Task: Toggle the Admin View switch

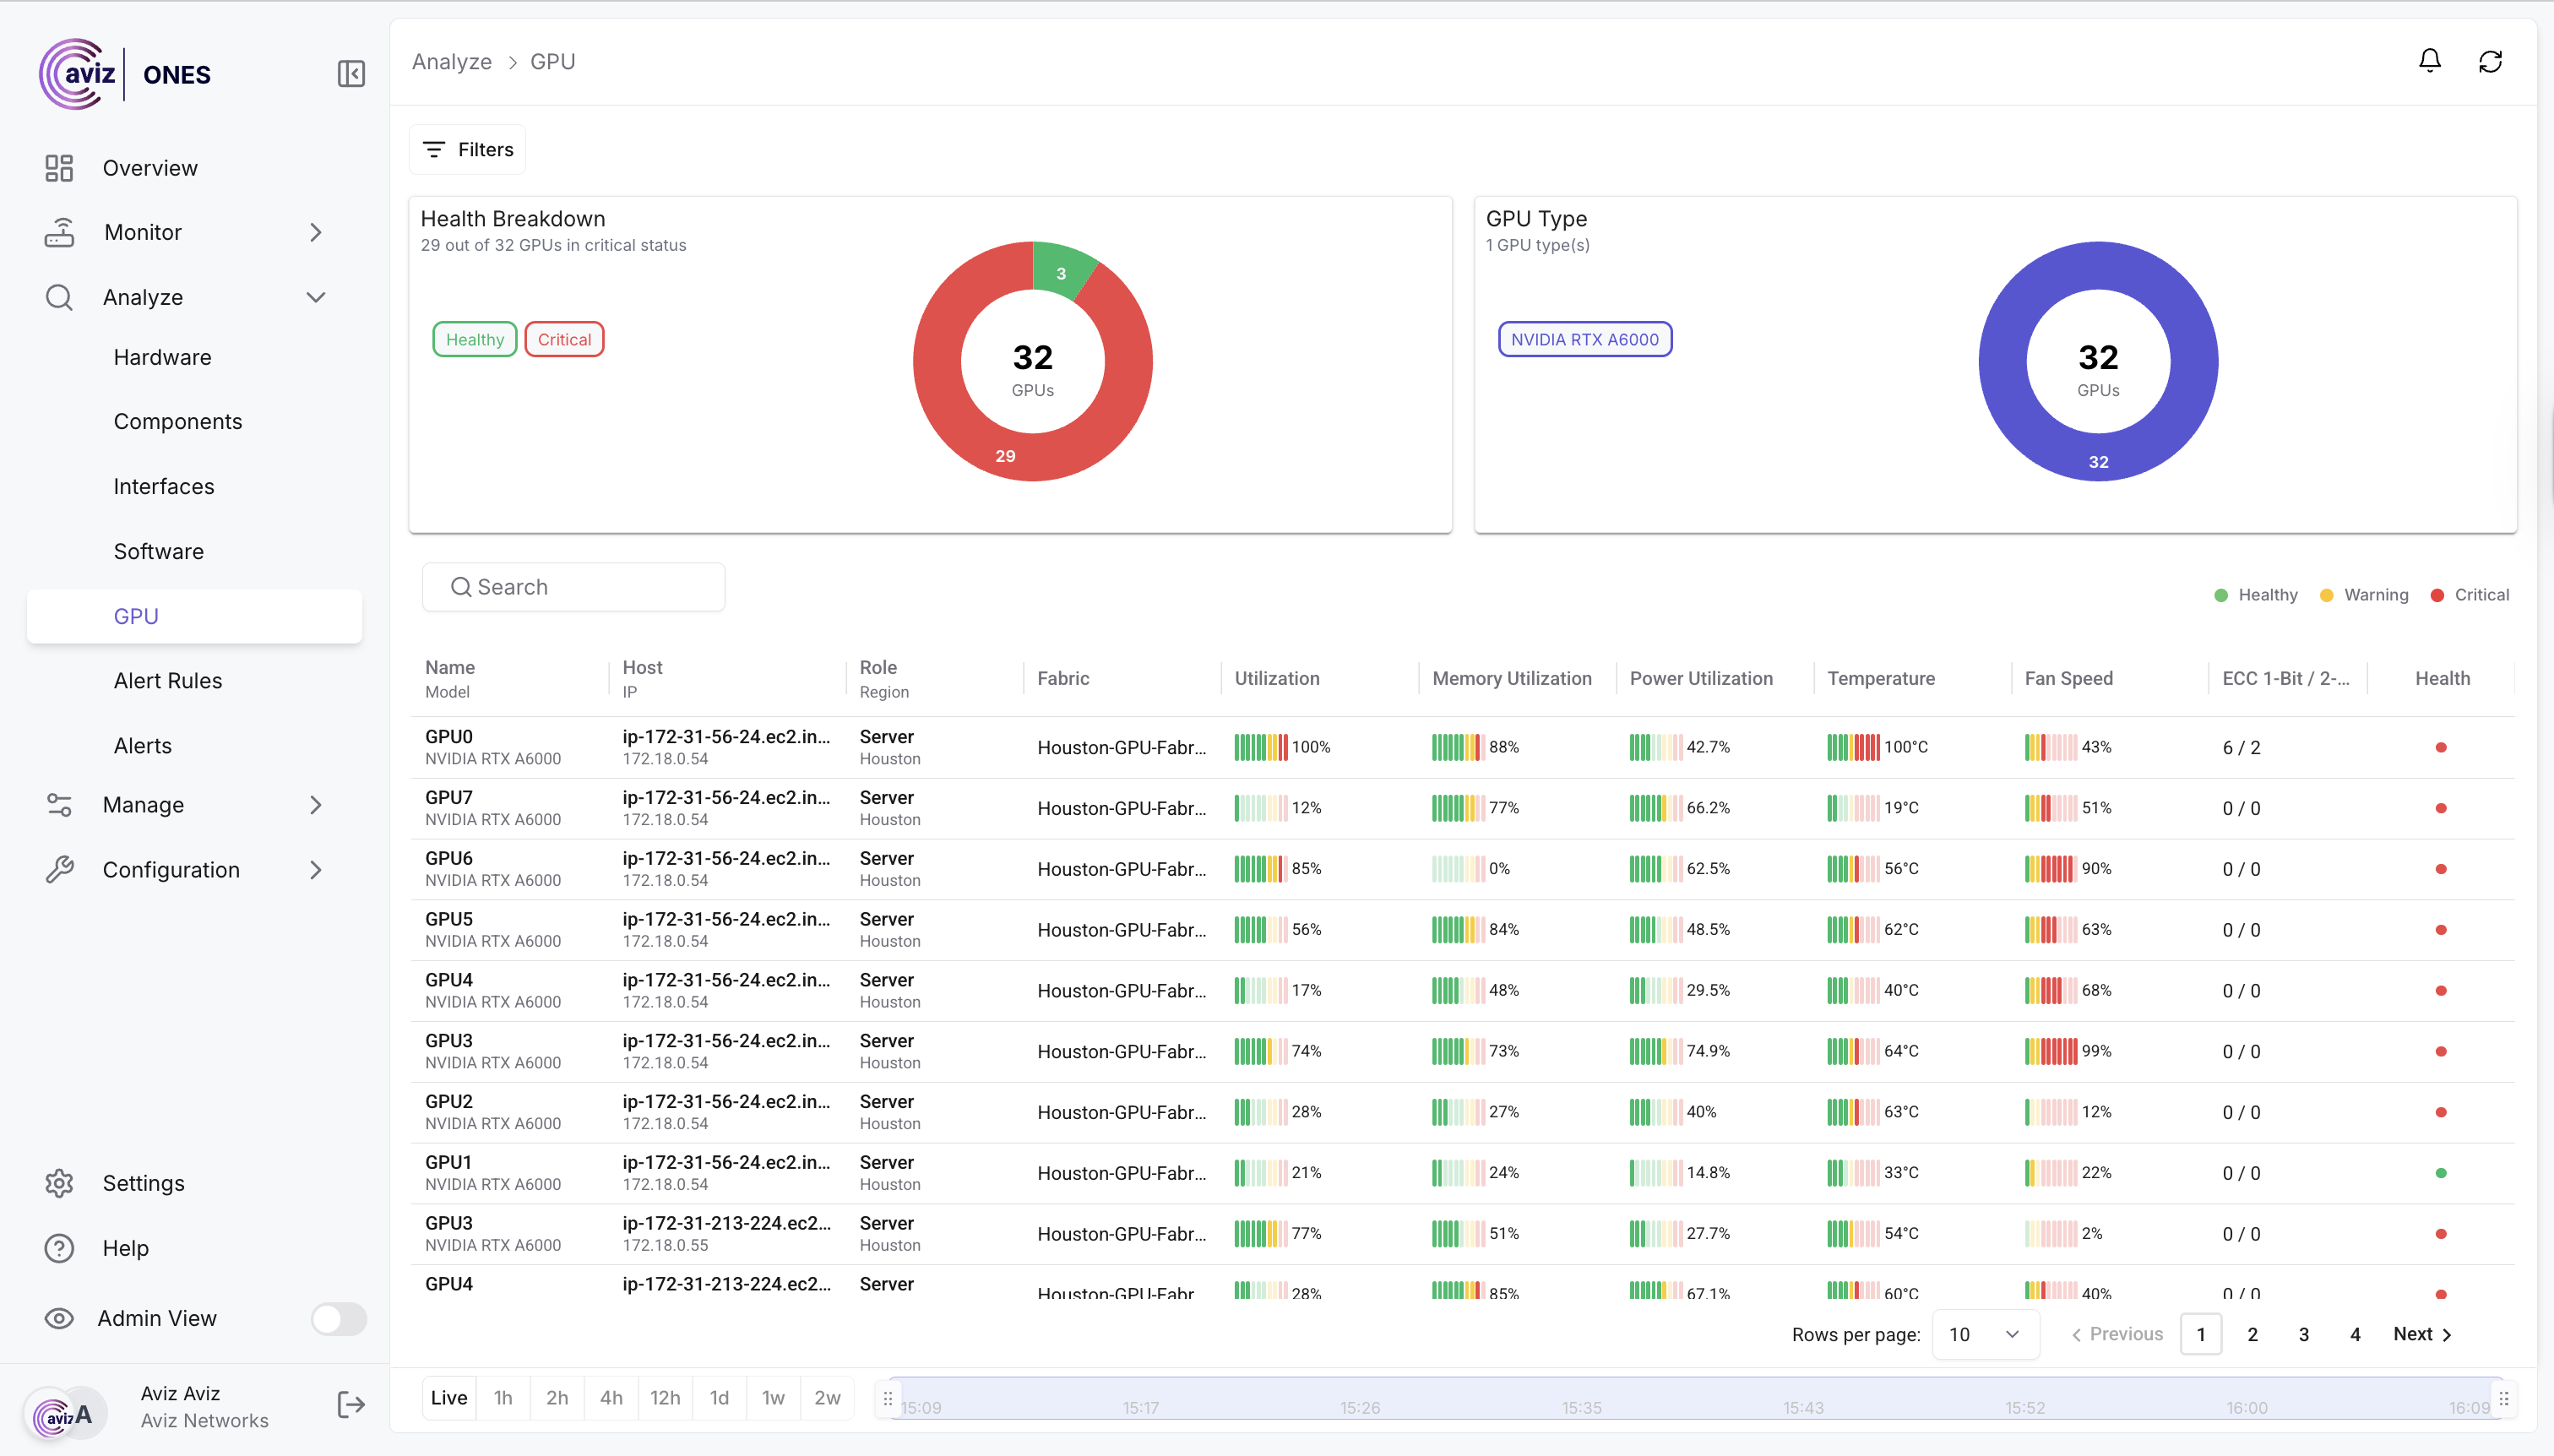Action: pos(338,1318)
